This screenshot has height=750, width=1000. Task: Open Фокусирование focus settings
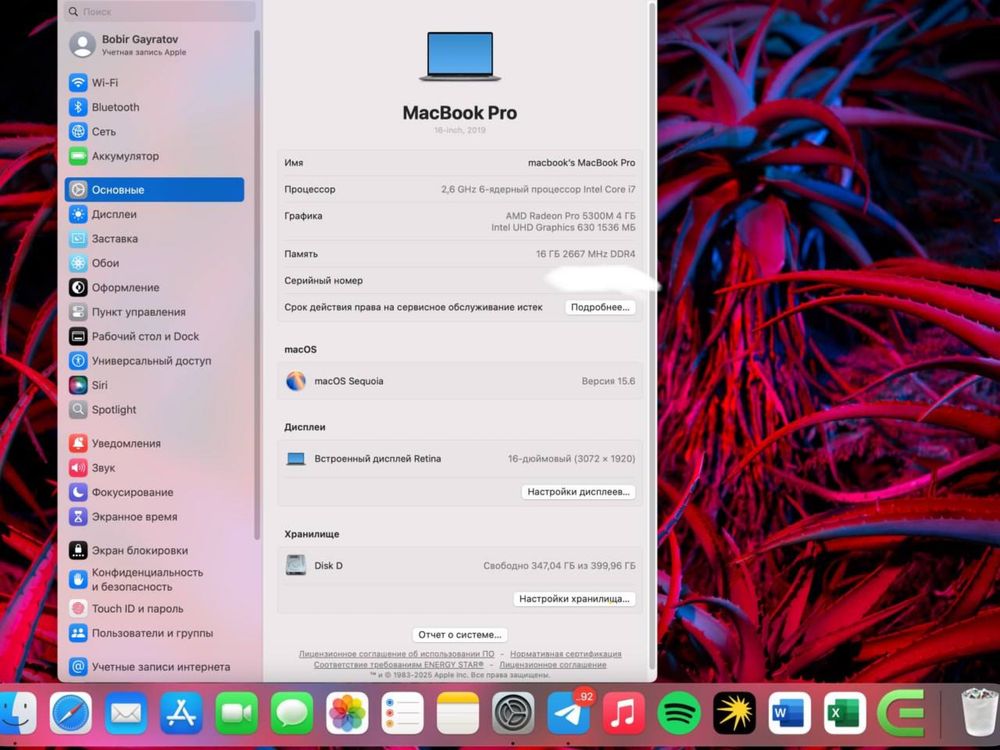pyautogui.click(x=154, y=492)
